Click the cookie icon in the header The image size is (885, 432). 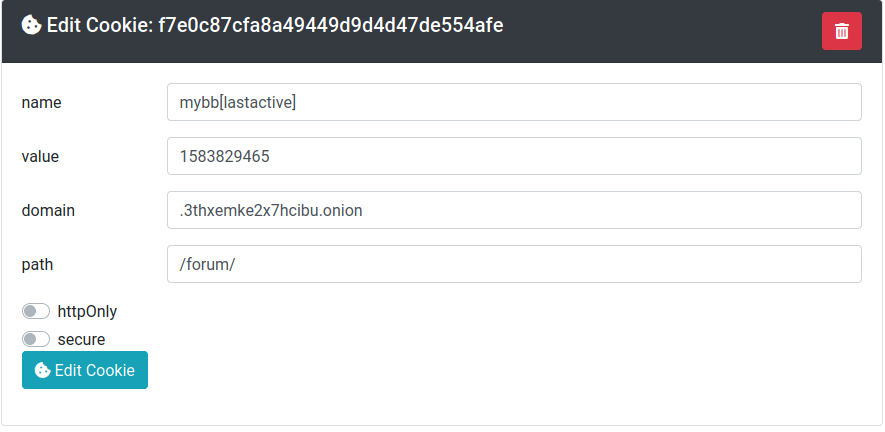[x=31, y=25]
